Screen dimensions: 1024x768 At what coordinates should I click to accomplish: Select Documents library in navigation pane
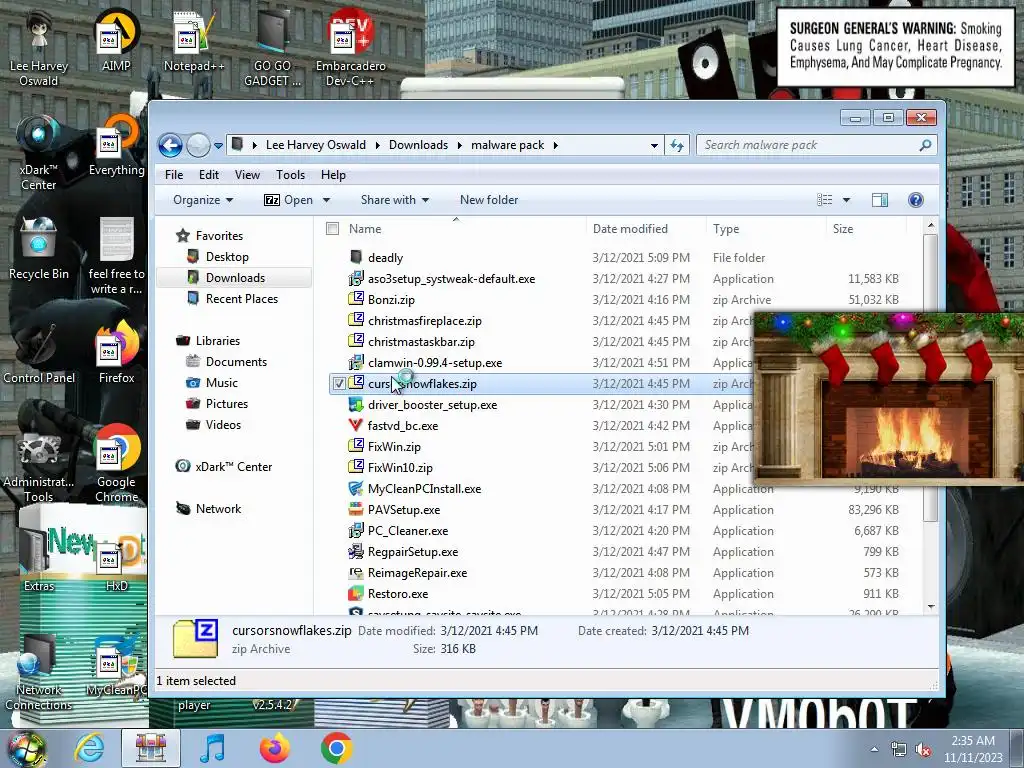236,362
